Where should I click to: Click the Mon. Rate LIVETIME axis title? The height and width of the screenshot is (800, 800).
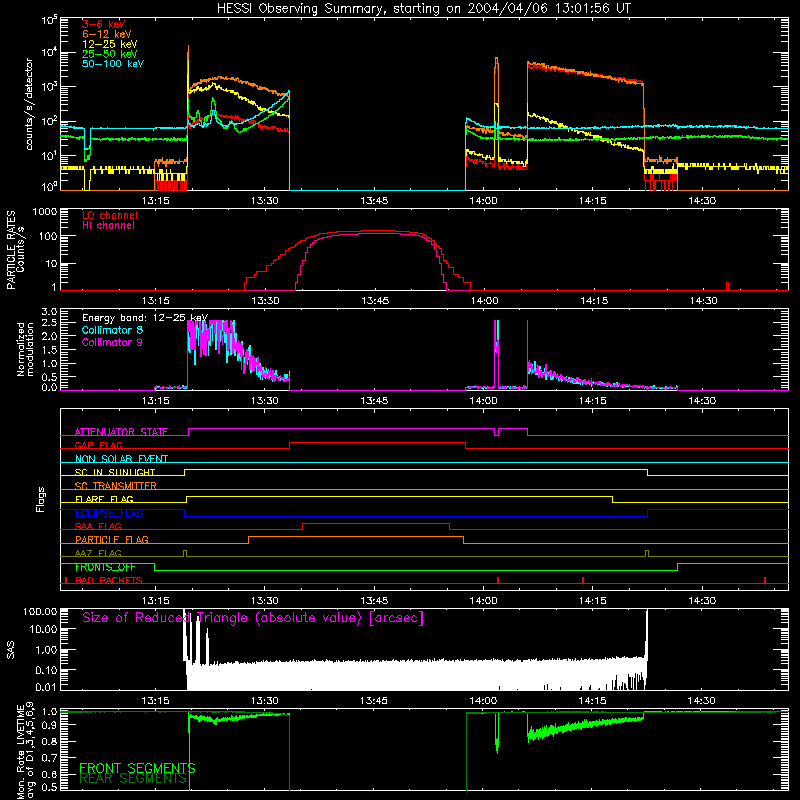point(26,751)
